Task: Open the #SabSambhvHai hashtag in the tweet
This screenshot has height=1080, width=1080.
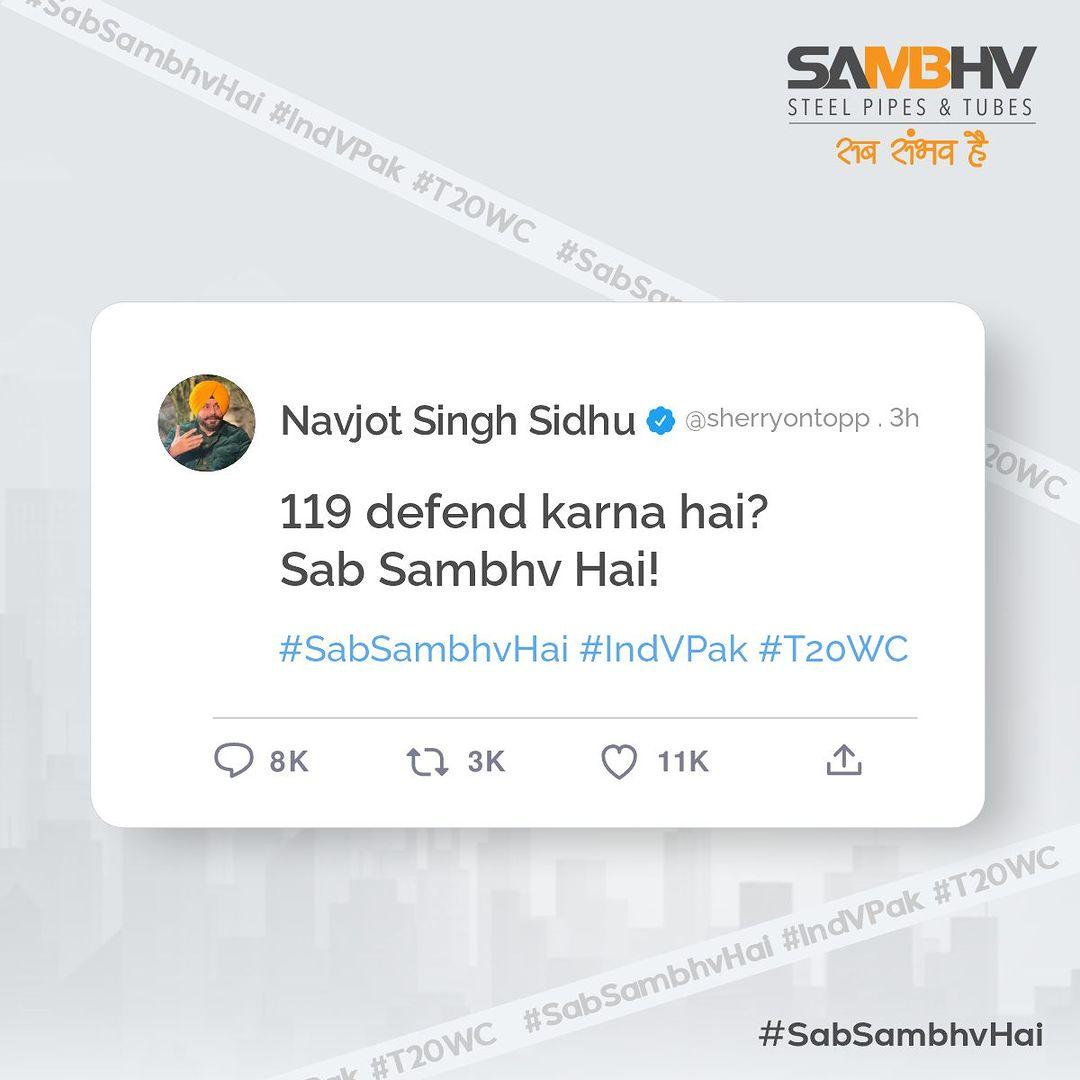Action: coord(424,648)
